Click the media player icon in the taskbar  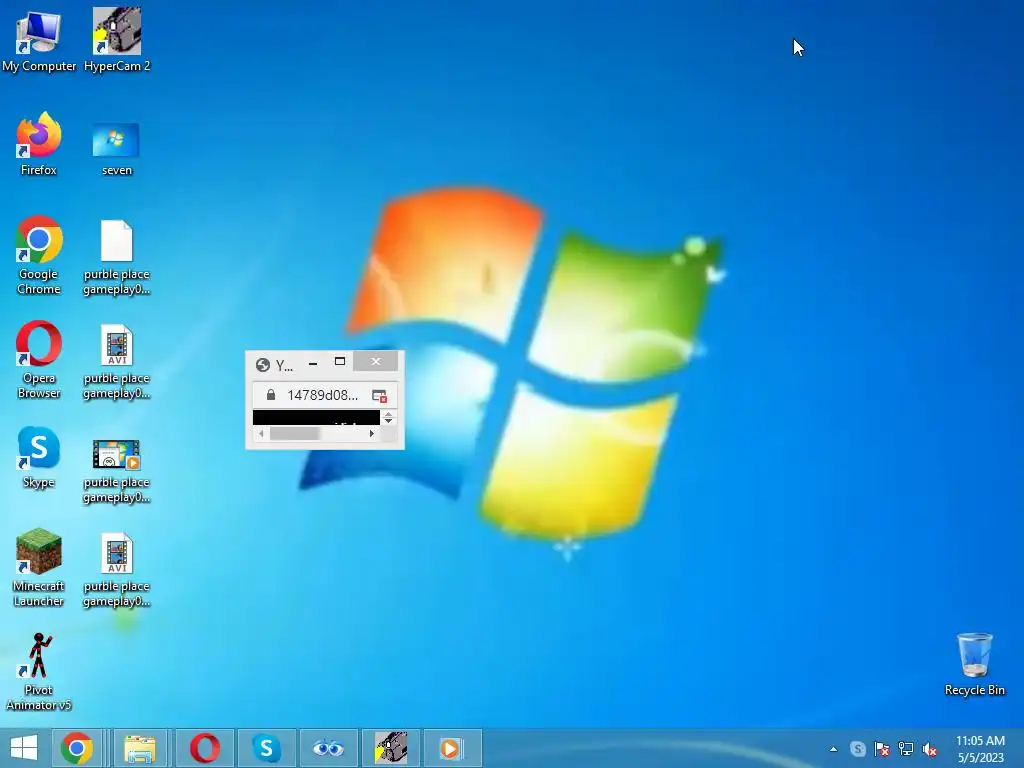(452, 748)
